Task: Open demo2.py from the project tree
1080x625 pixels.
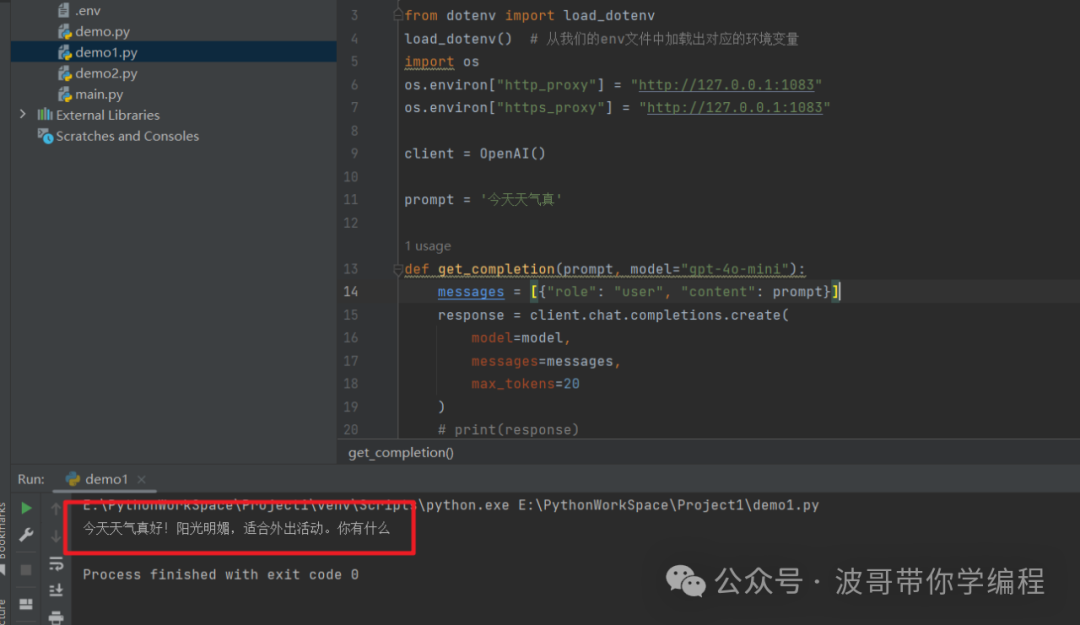Action: [x=98, y=73]
